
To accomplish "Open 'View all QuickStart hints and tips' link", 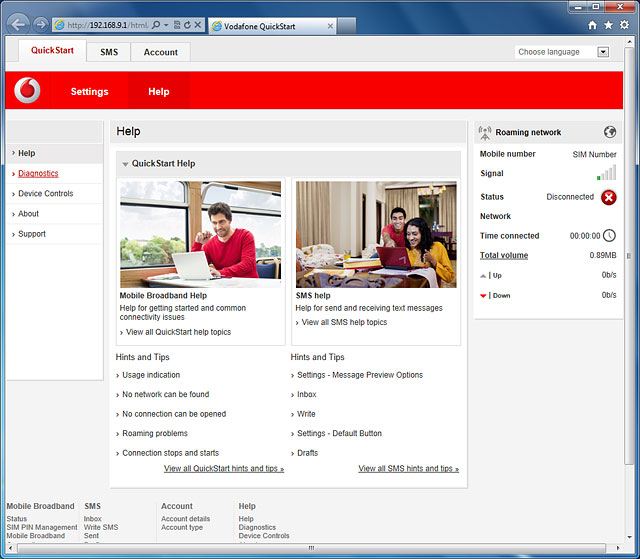I will (224, 468).
